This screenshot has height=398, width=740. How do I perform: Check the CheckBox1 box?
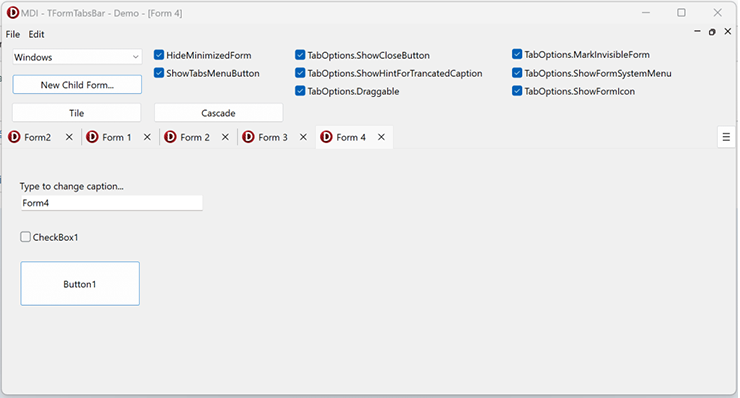pyautogui.click(x=25, y=237)
